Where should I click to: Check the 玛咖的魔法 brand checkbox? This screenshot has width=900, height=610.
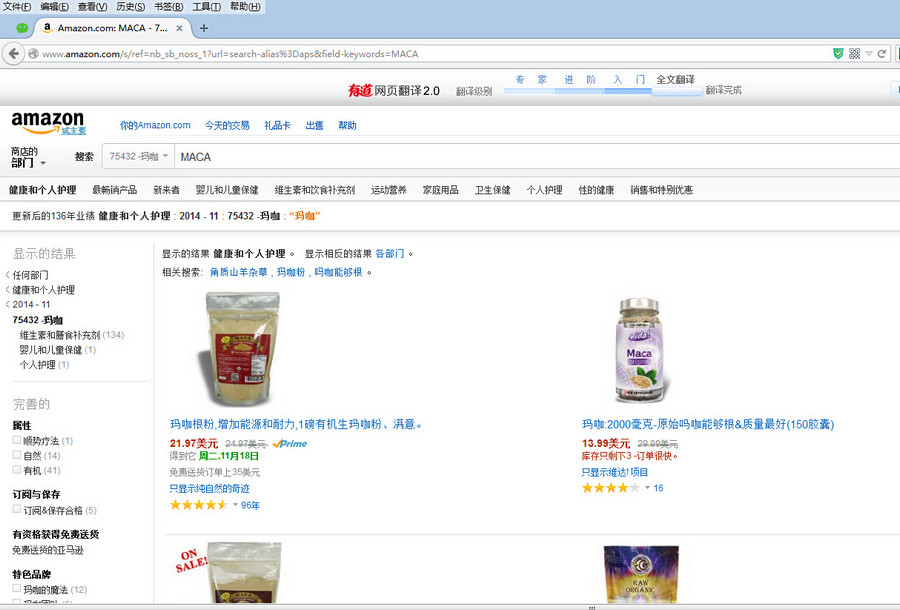pyautogui.click(x=17, y=589)
